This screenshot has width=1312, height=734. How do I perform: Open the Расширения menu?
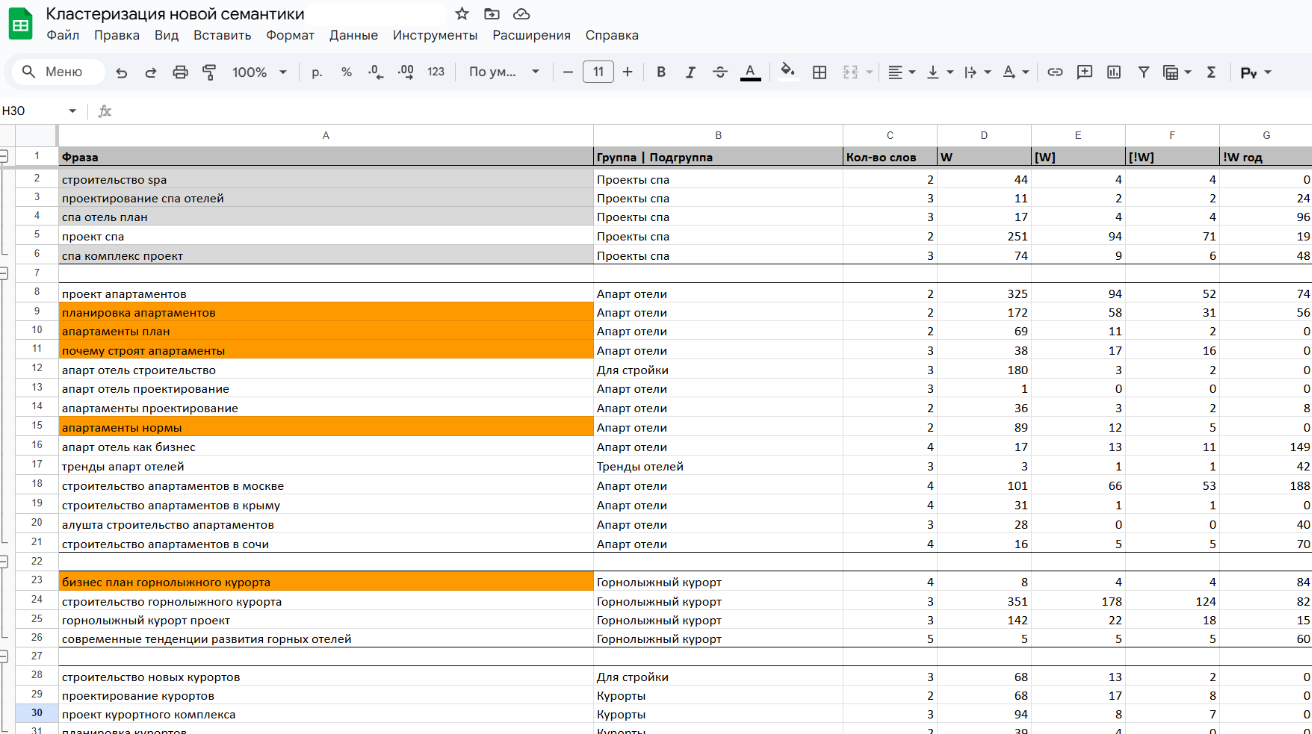pos(531,35)
